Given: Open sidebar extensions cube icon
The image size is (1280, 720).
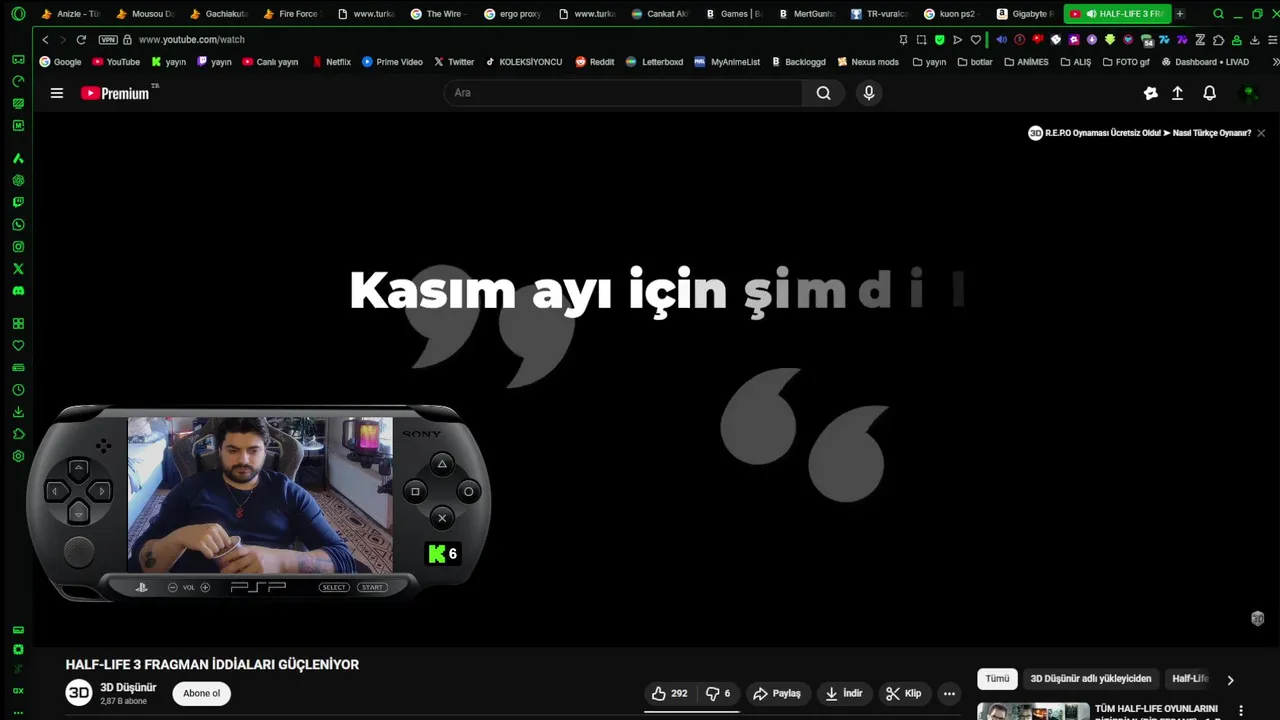Looking at the screenshot, I should 18,434.
